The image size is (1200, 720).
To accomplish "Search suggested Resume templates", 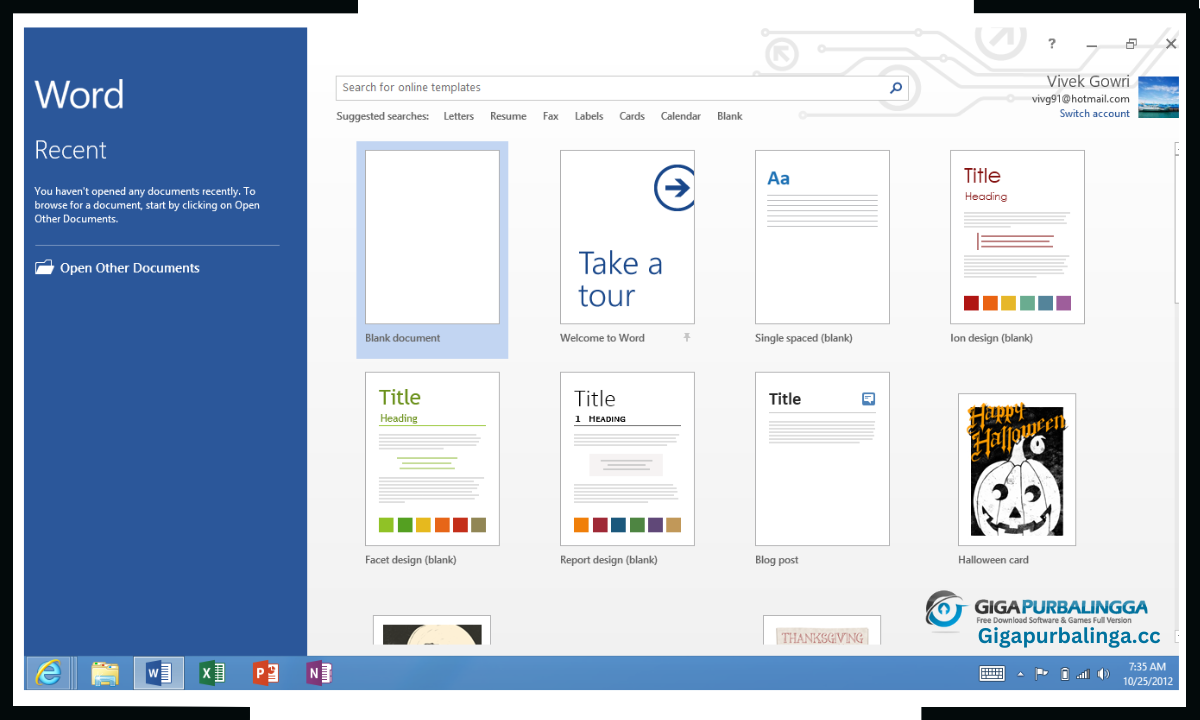I will (508, 116).
